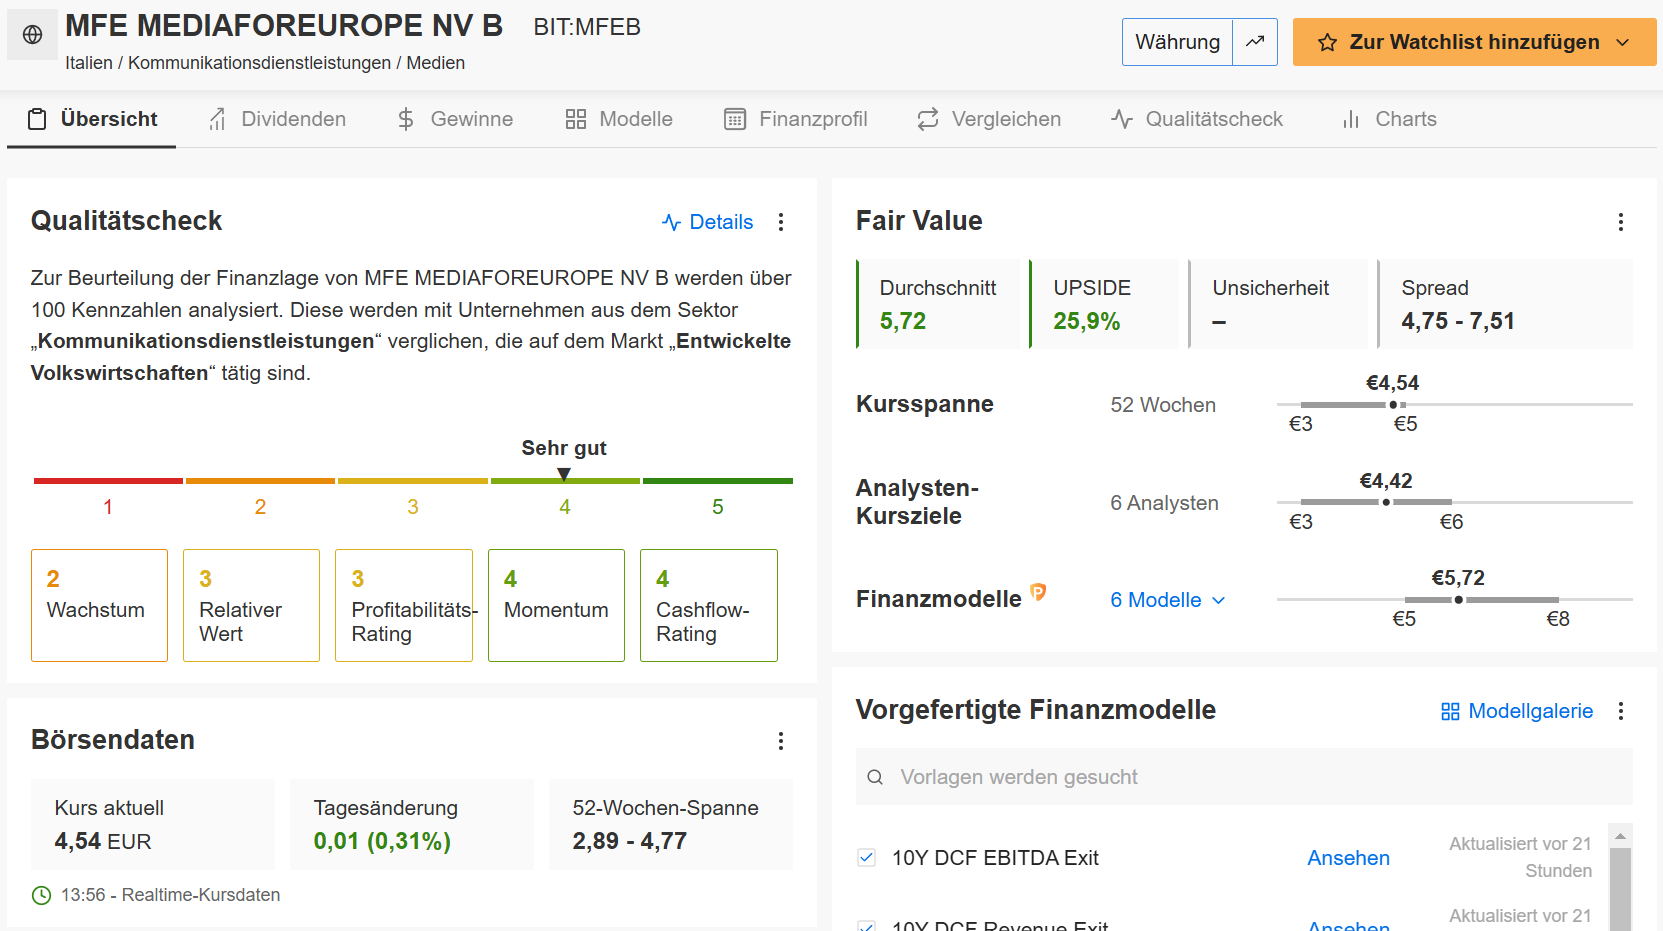Switch to the Gewinne tab
The height and width of the screenshot is (931, 1663).
[x=455, y=119]
